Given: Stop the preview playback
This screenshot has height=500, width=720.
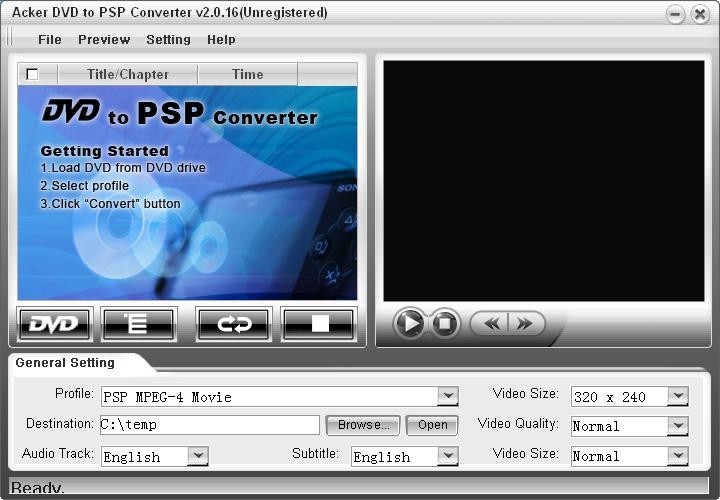Looking at the screenshot, I should click(444, 324).
